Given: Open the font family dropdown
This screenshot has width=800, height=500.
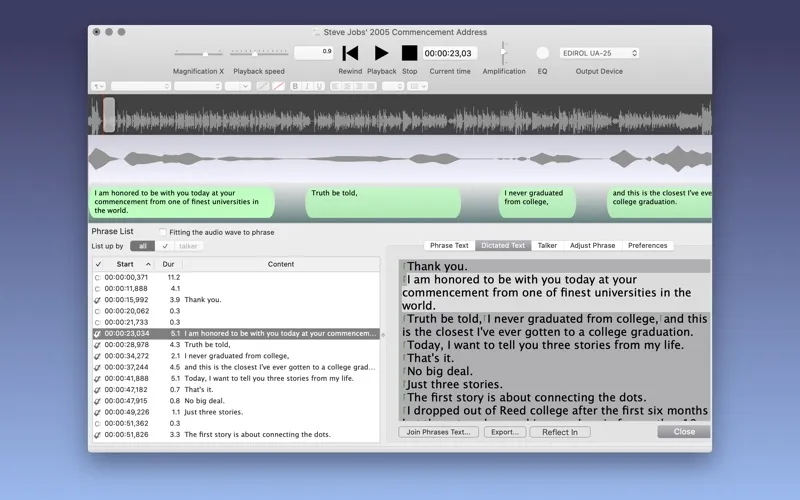Looking at the screenshot, I should point(140,86).
